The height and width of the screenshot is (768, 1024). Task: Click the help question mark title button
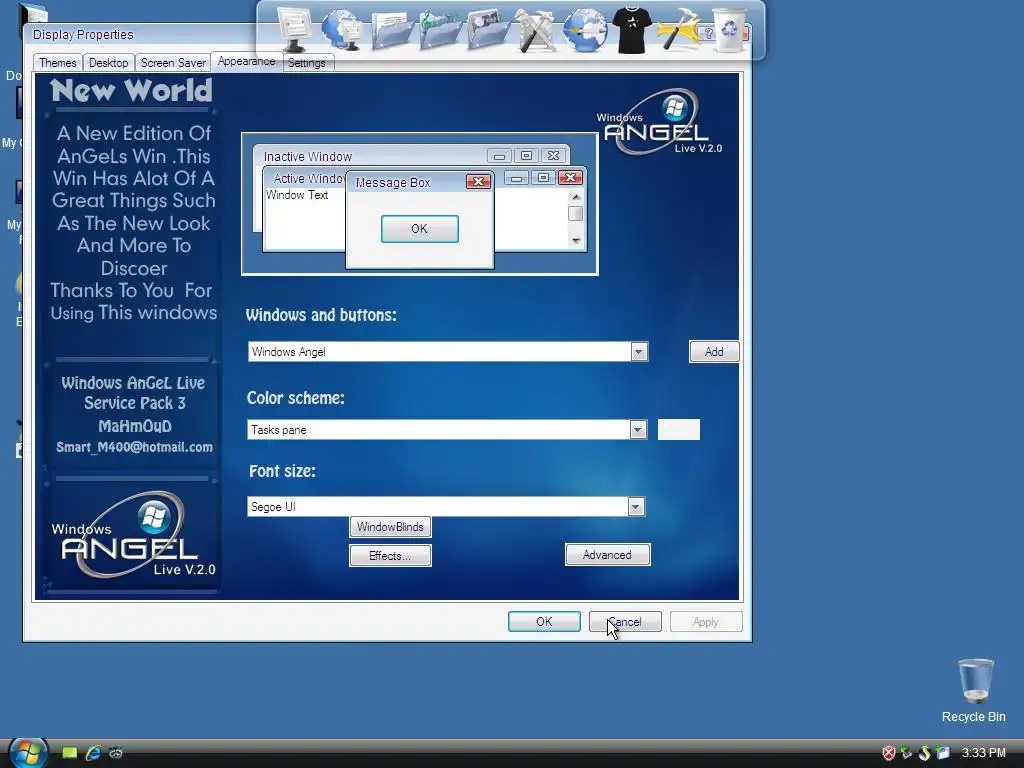pos(708,33)
